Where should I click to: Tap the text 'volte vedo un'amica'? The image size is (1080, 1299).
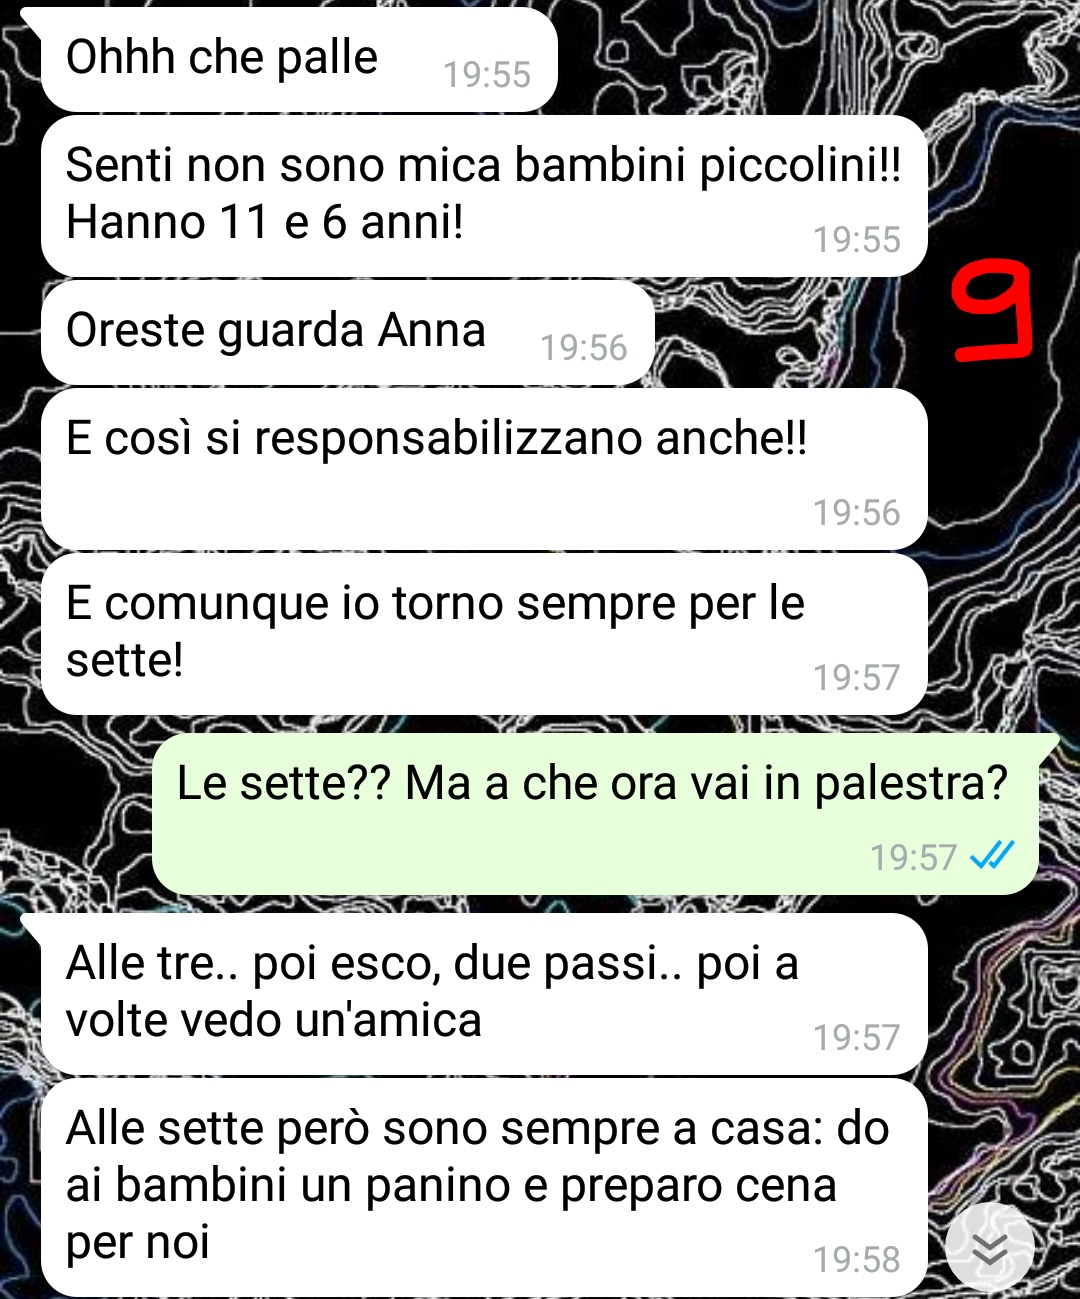274,1021
